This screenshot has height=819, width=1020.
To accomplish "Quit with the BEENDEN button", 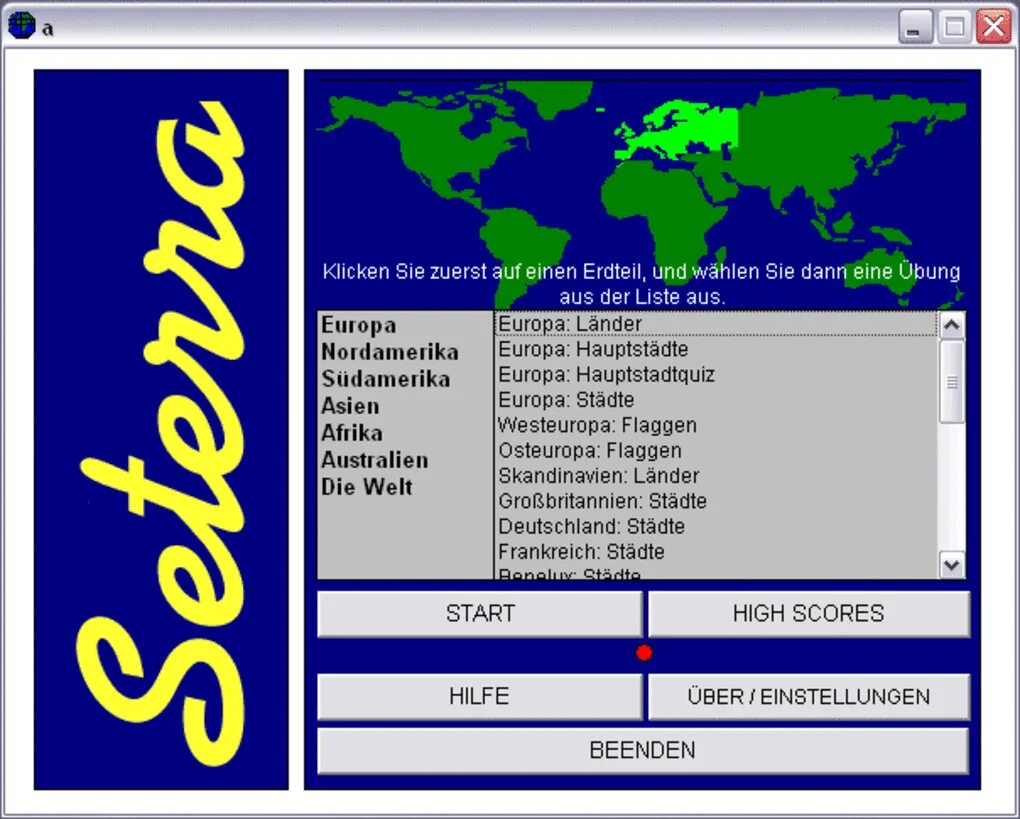I will [x=643, y=750].
